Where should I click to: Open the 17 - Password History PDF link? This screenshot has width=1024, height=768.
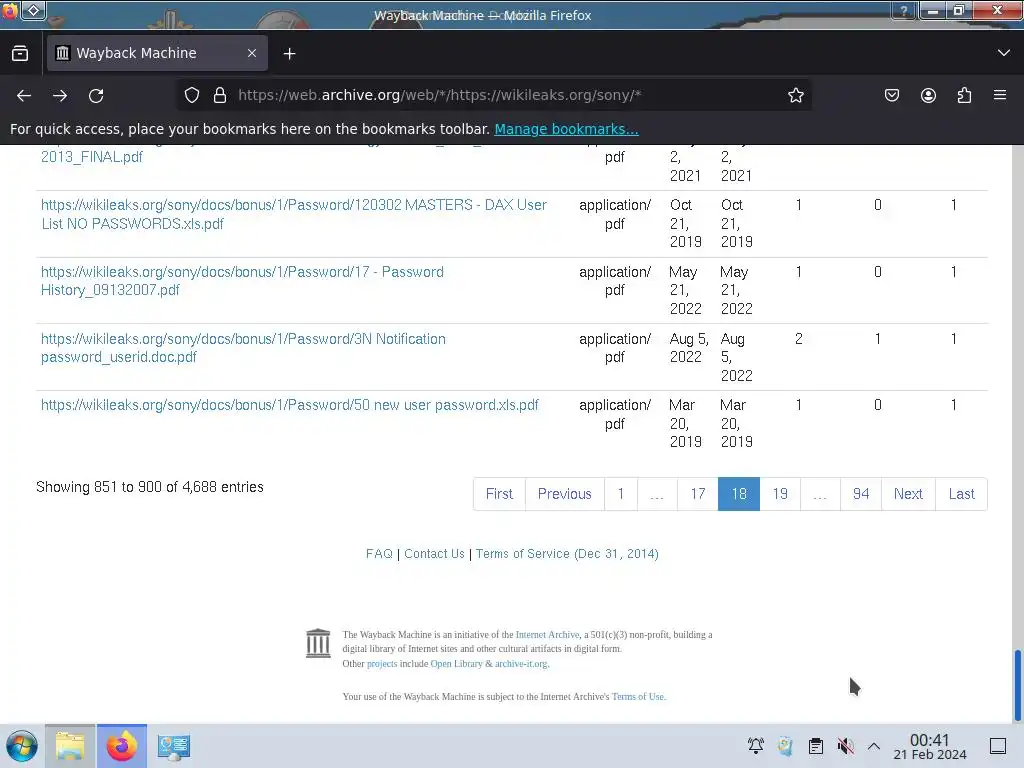[242, 281]
